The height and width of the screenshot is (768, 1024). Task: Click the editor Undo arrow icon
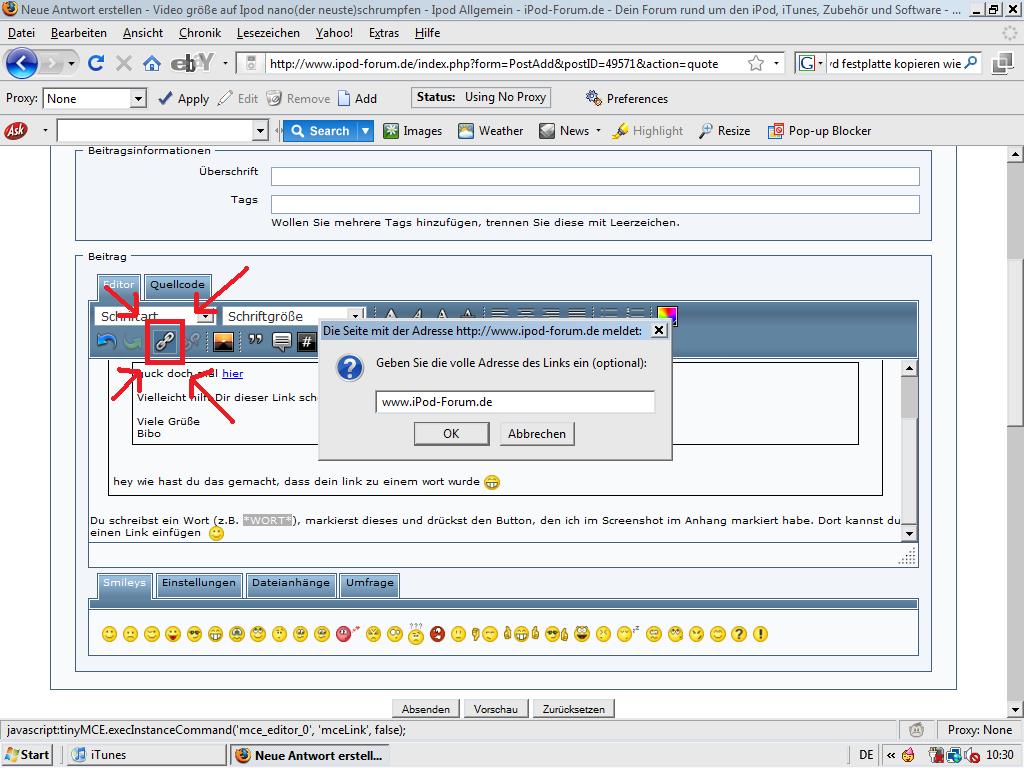(106, 341)
